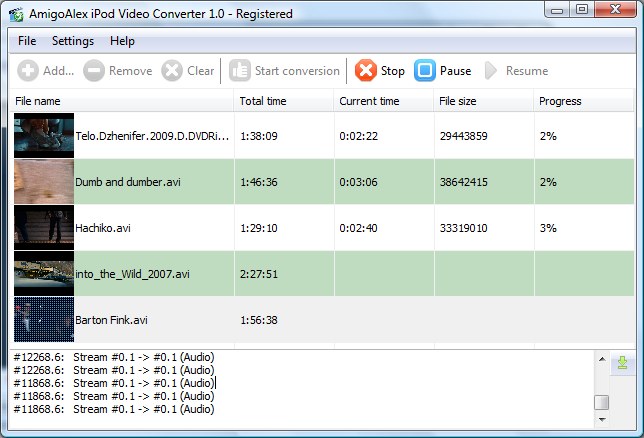Open the File menu

[x=27, y=41]
